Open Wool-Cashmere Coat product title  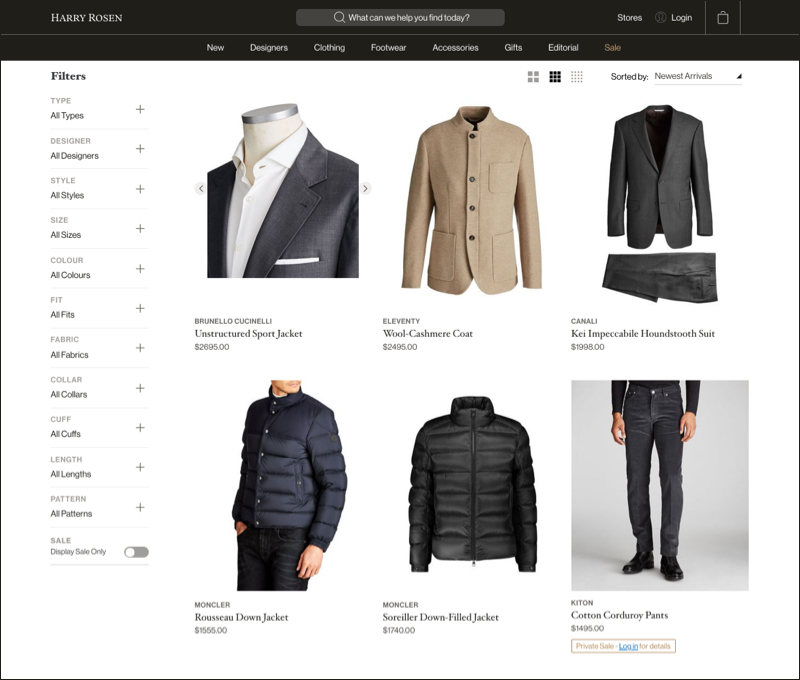(428, 334)
